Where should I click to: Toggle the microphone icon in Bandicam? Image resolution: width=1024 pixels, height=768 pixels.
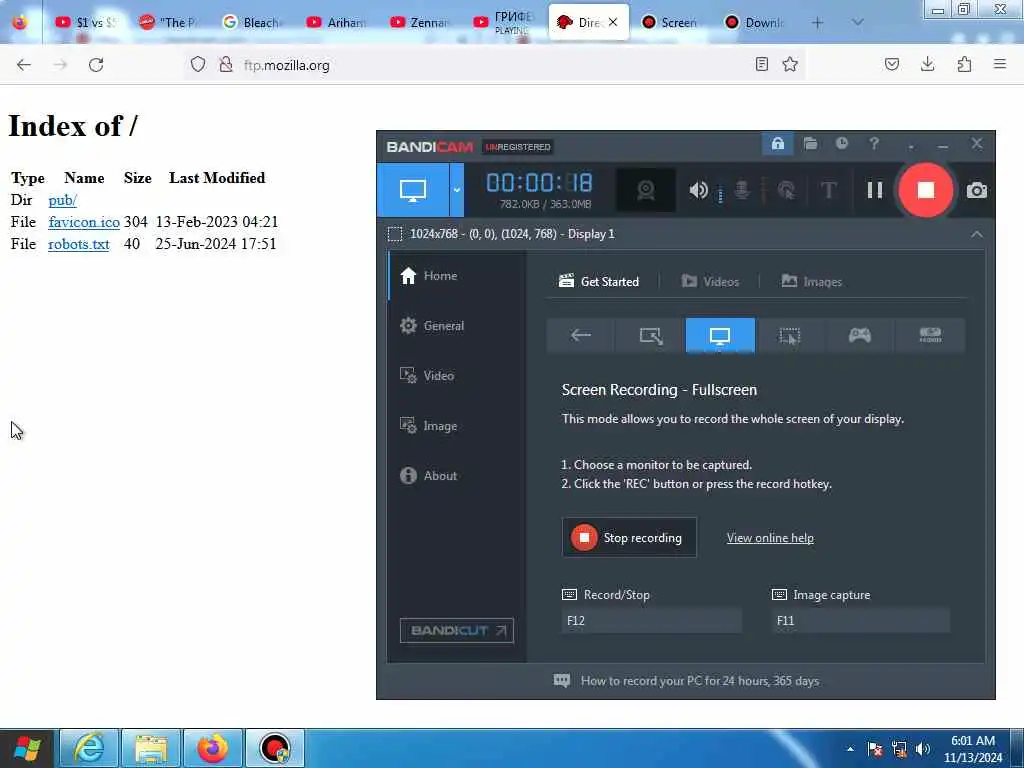coord(741,190)
